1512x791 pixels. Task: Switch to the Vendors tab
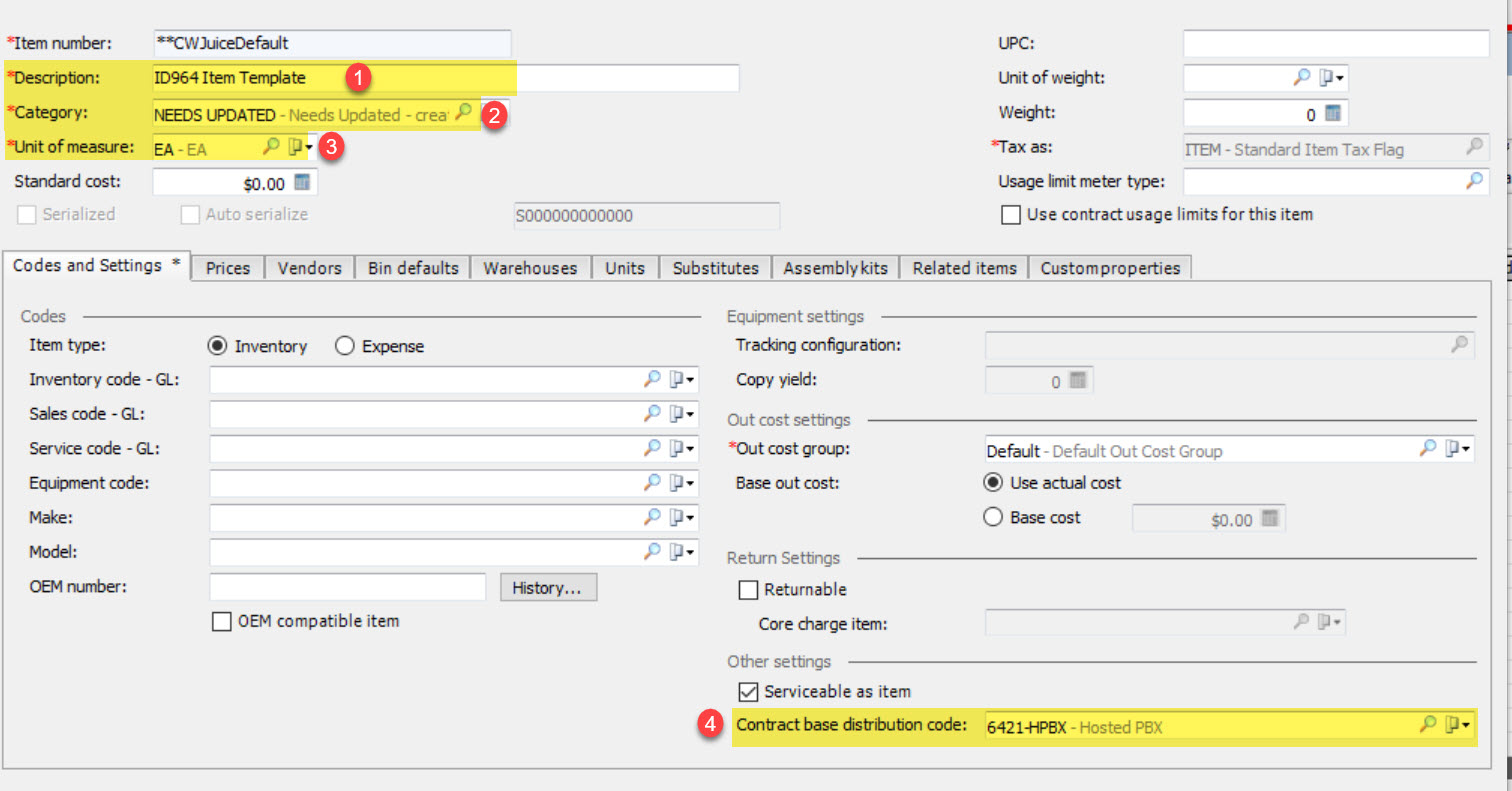pyautogui.click(x=310, y=268)
